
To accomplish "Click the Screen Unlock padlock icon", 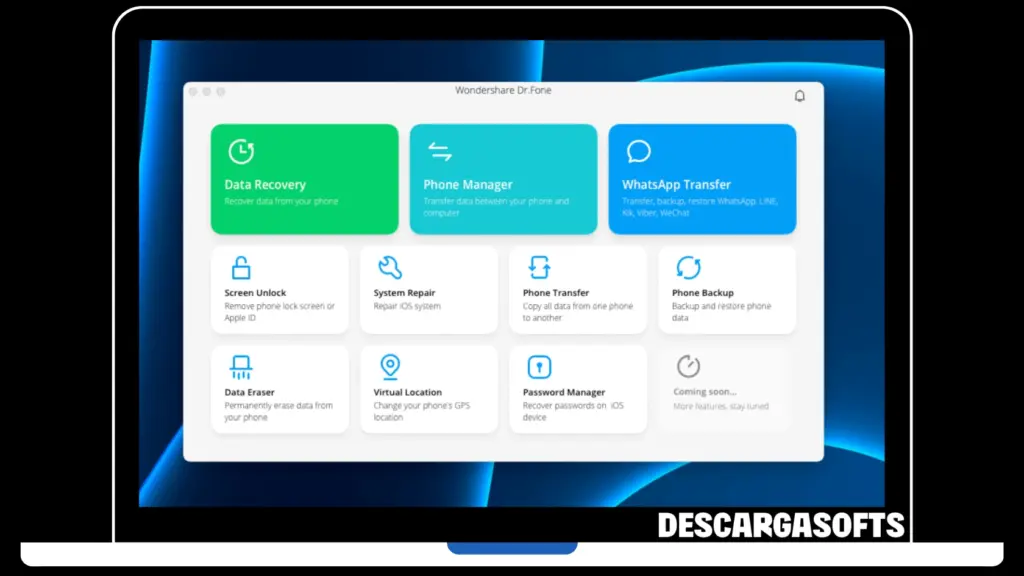I will pos(242,267).
